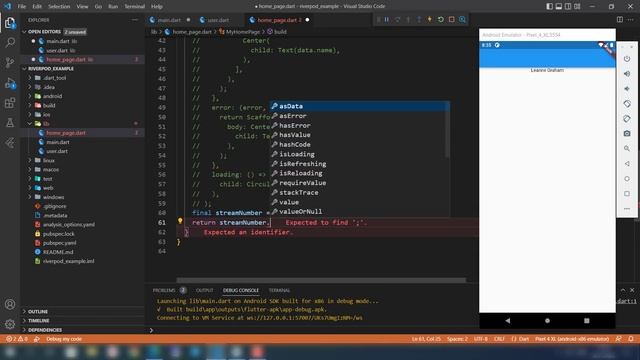Screen dimensions: 640x360
Task: Open the File menu
Action: pyautogui.click(x=22, y=7)
